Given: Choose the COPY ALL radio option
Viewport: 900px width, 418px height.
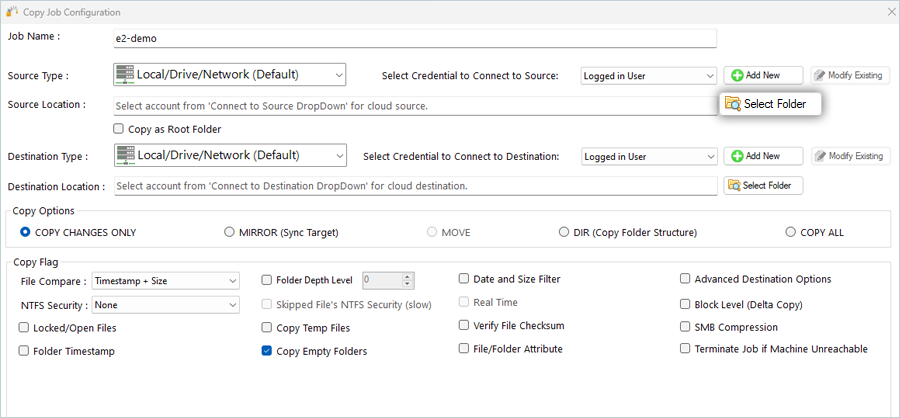Looking at the screenshot, I should [x=792, y=232].
